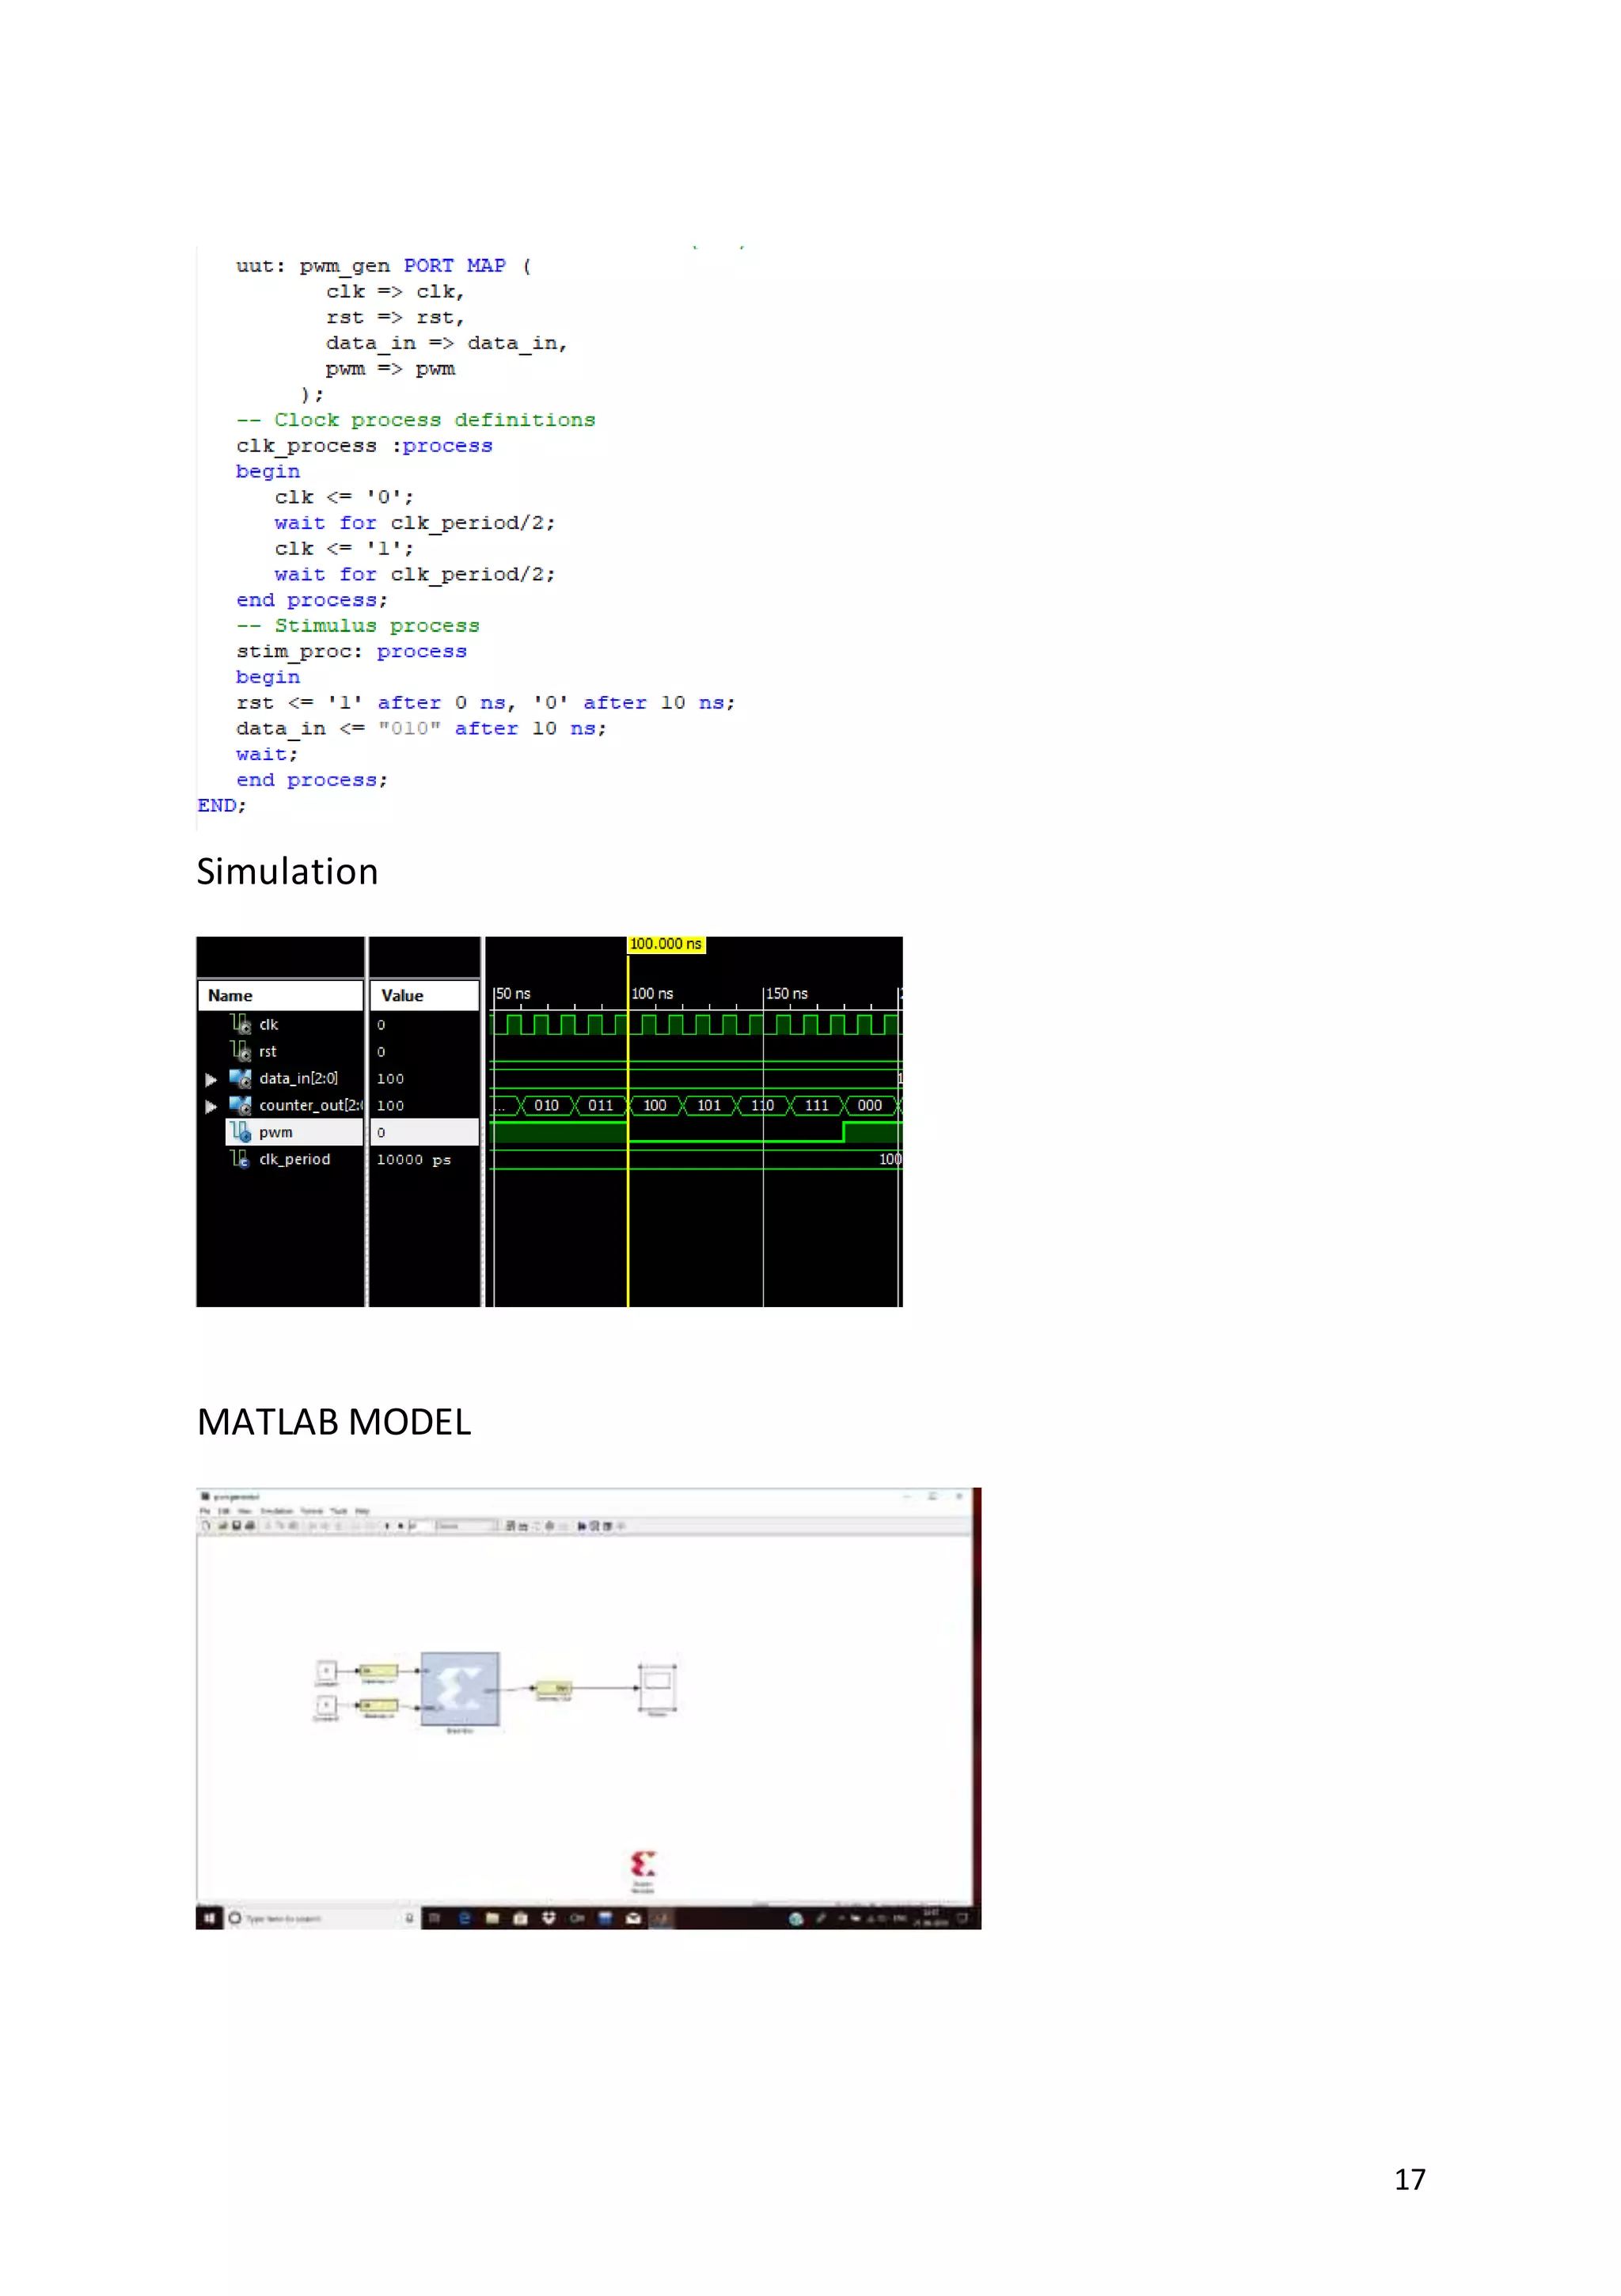Open the simulation mode dropdown
The width and height of the screenshot is (1621, 2296).
467,1526
